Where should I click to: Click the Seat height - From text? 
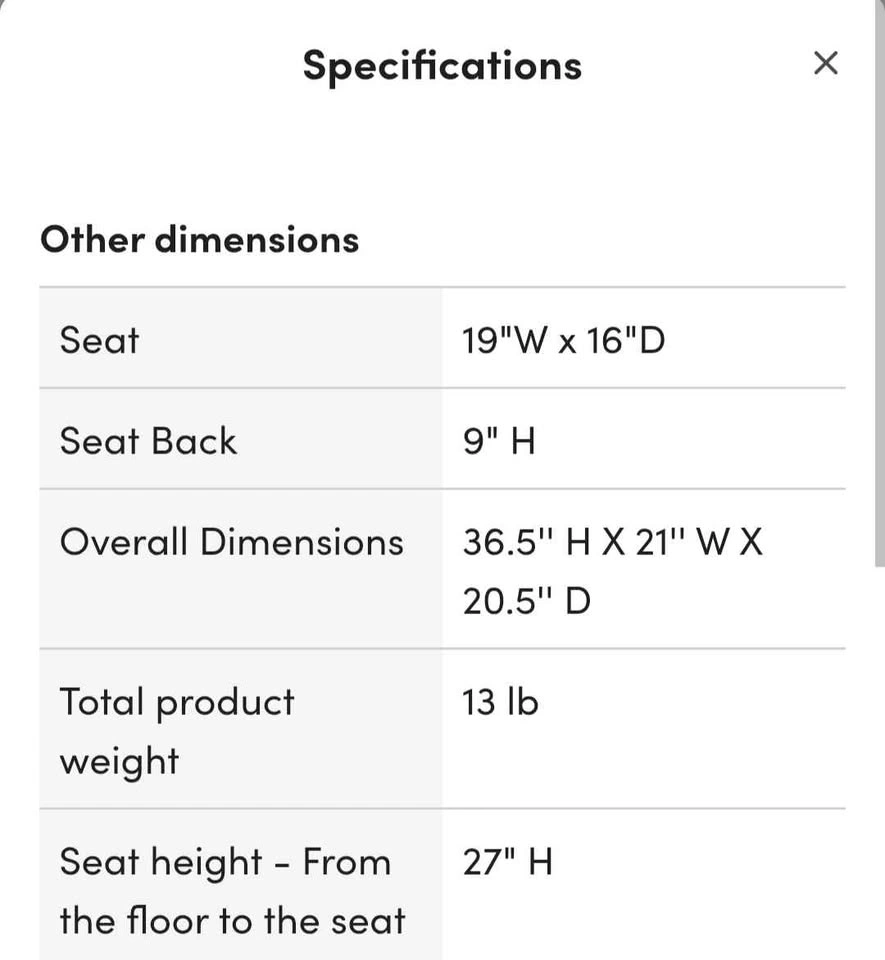[225, 862]
